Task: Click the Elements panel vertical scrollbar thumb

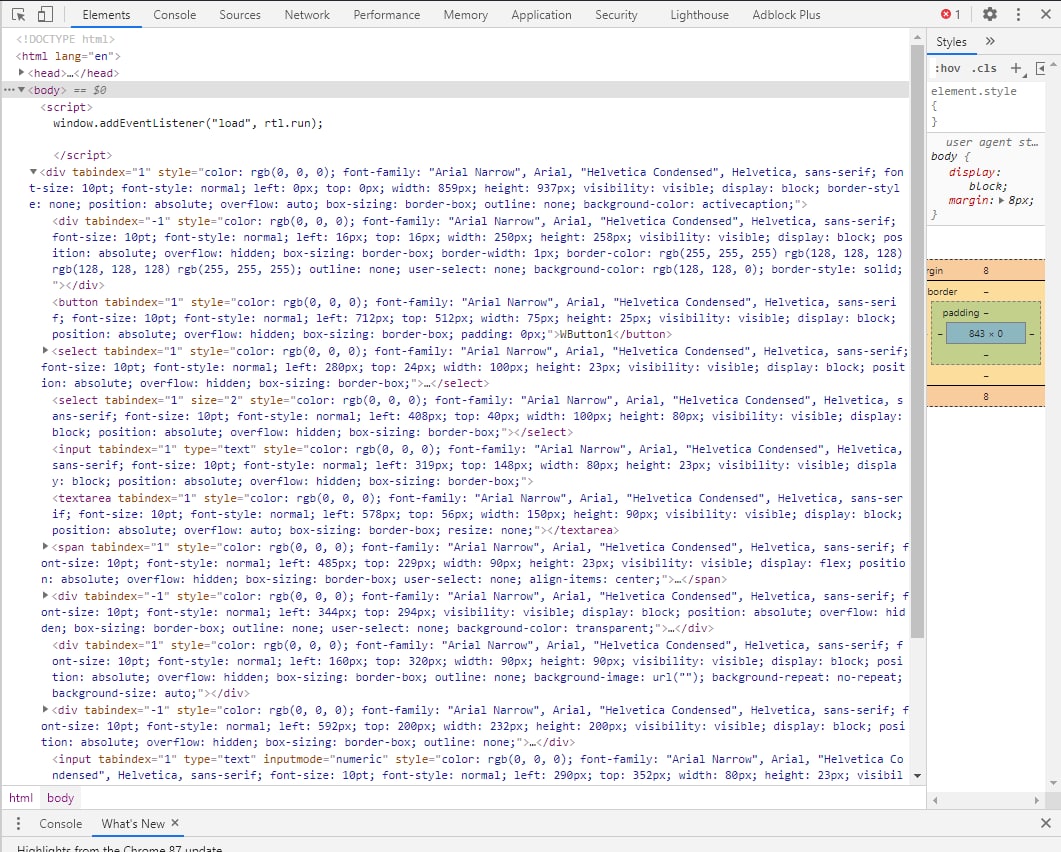Action: tap(917, 341)
